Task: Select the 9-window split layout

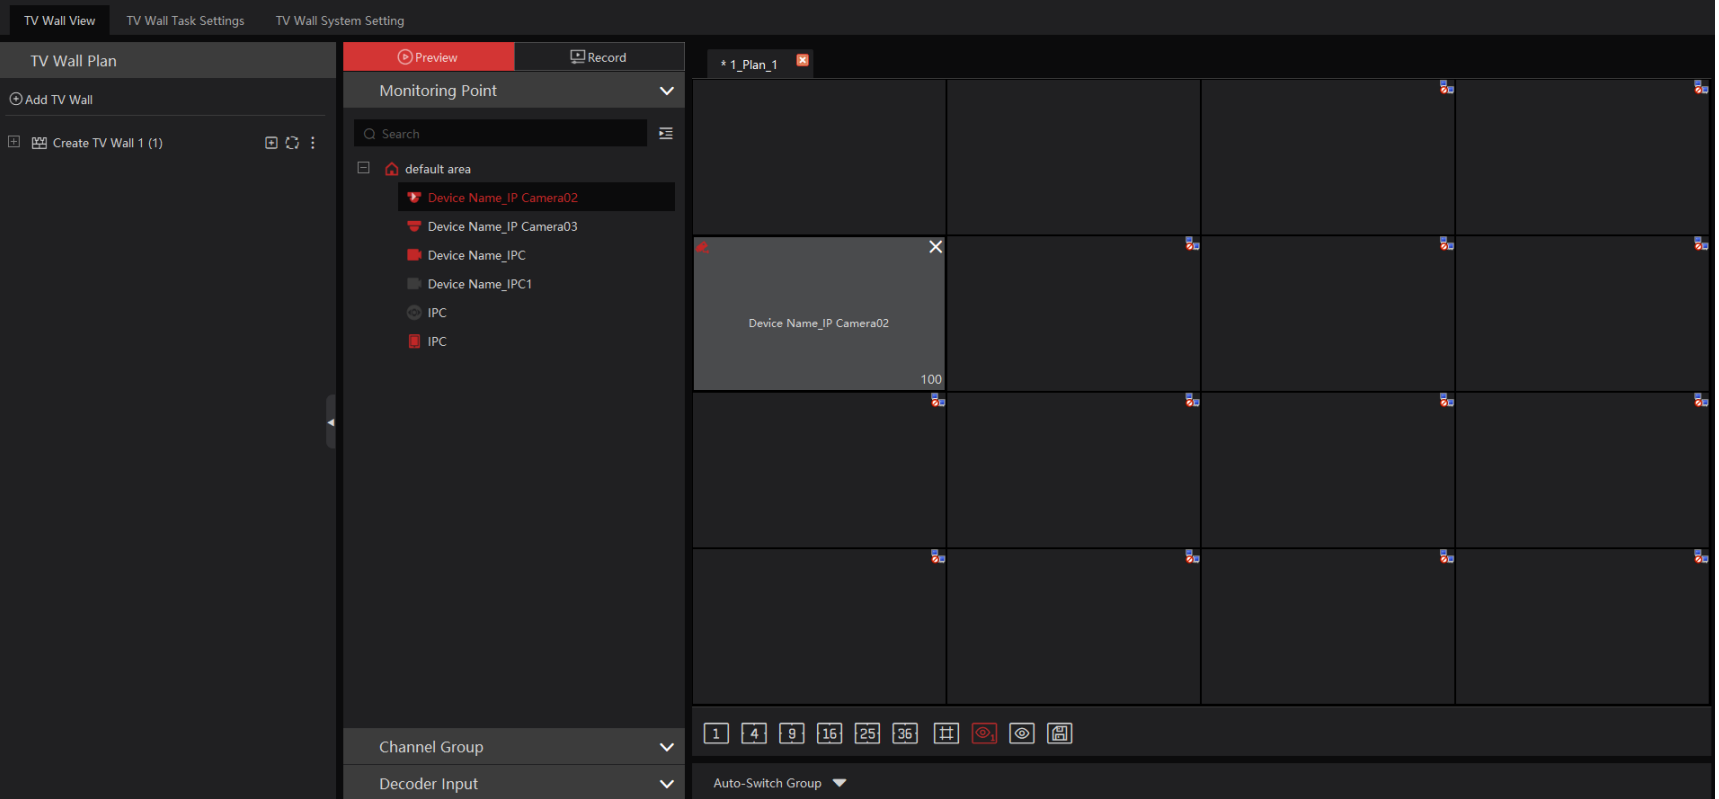Action: (x=792, y=734)
